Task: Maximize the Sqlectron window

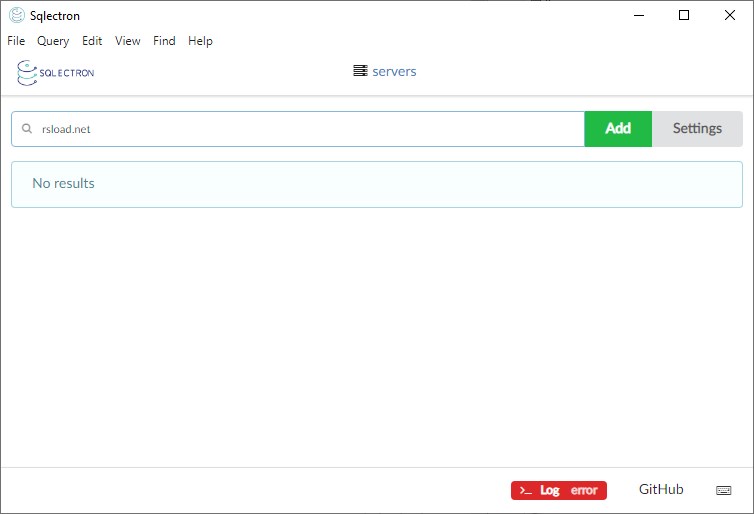Action: click(684, 15)
